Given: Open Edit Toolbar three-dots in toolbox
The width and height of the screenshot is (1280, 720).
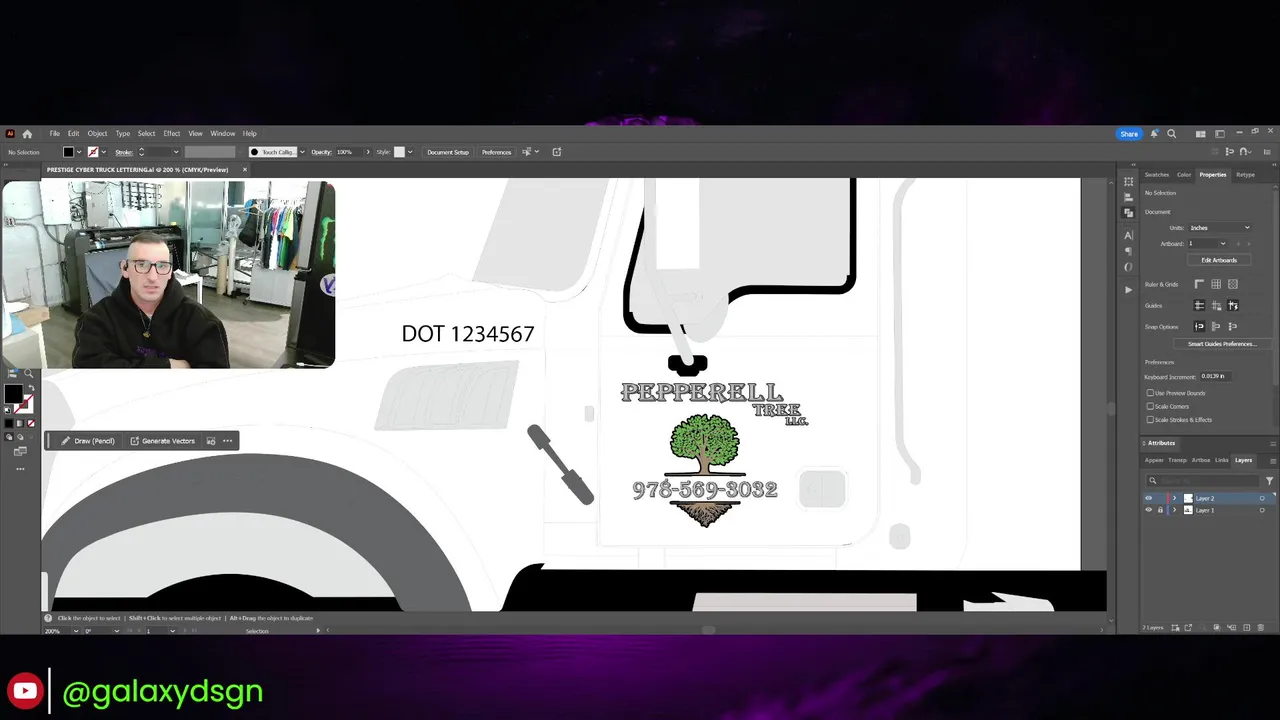Looking at the screenshot, I should pyautogui.click(x=20, y=469).
